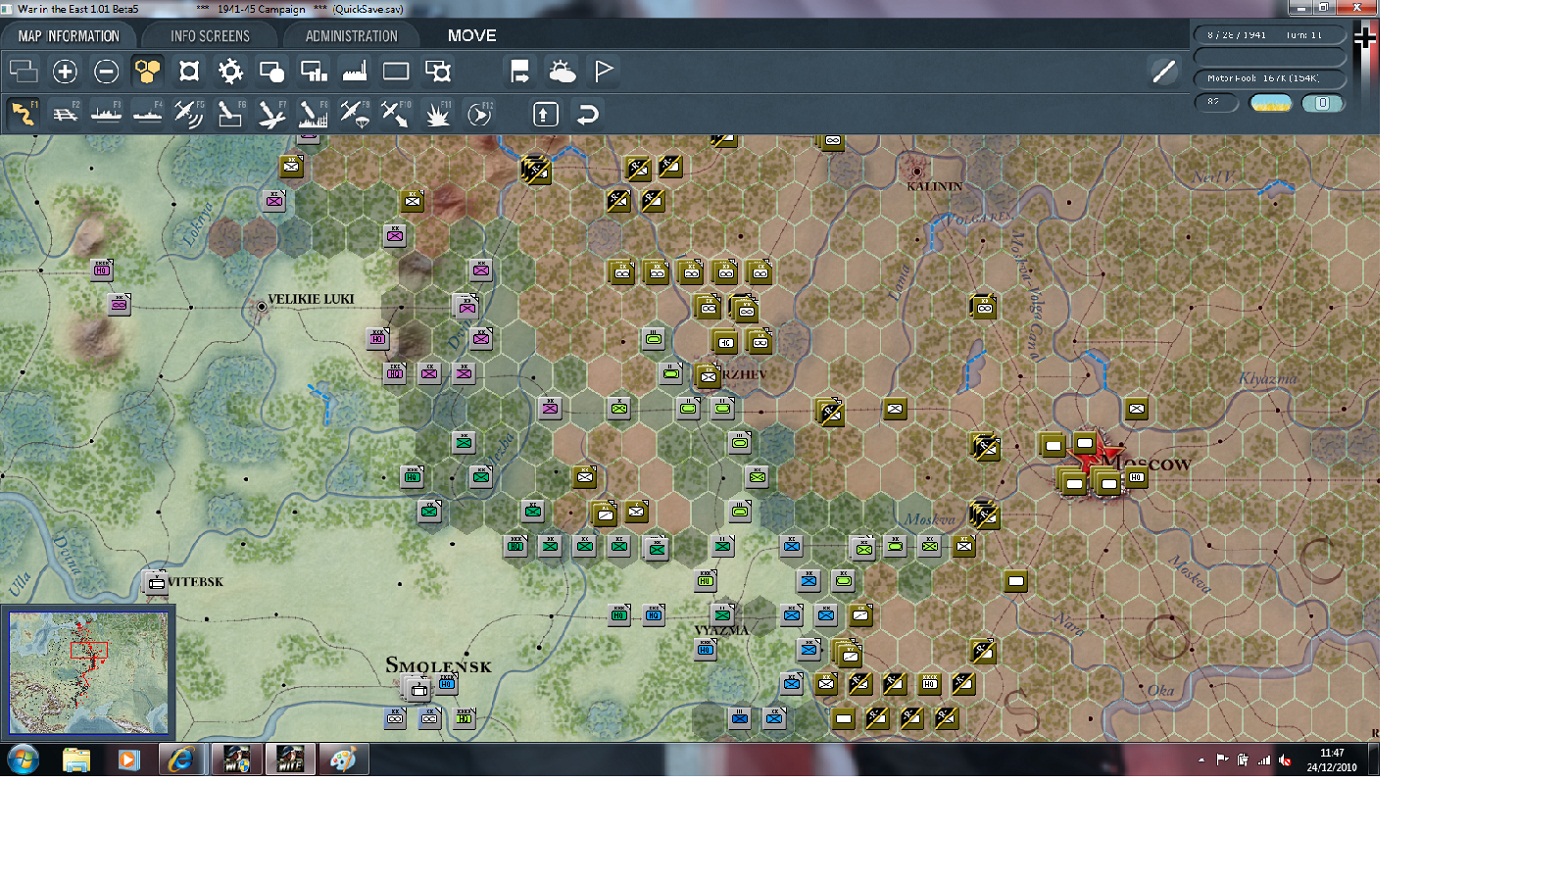Click the undo curved arrow button
The width and height of the screenshot is (1568, 882).
pos(587,114)
